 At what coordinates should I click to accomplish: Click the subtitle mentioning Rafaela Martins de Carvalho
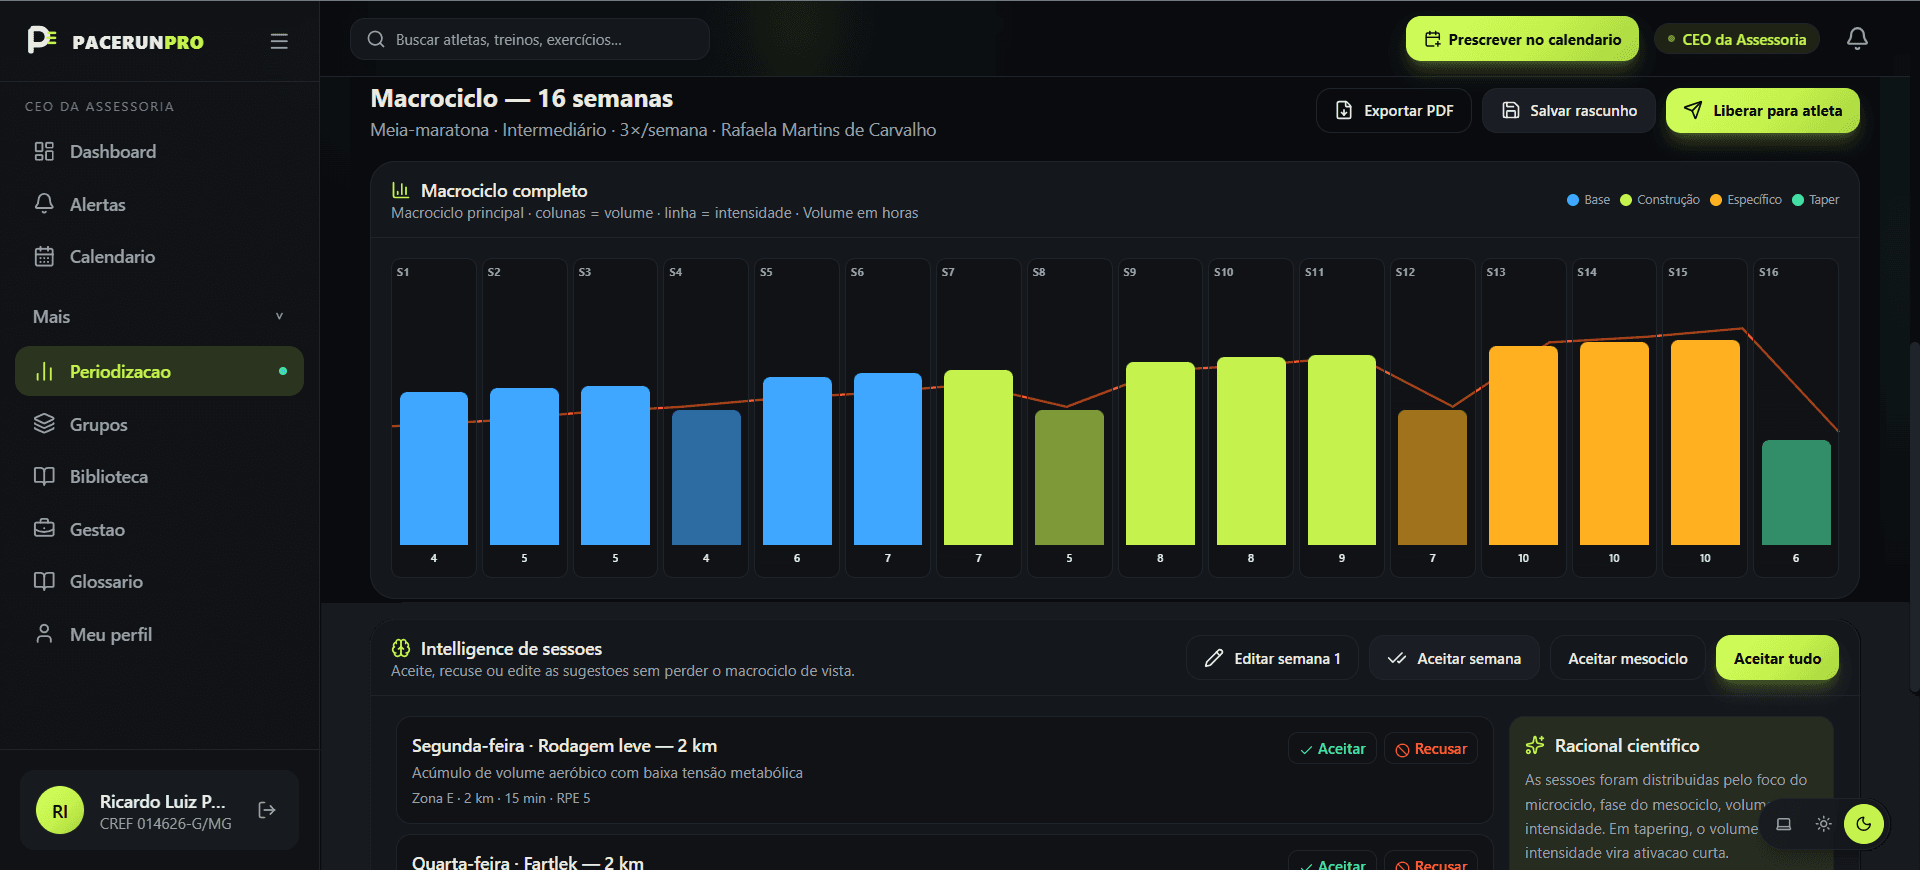tap(654, 130)
